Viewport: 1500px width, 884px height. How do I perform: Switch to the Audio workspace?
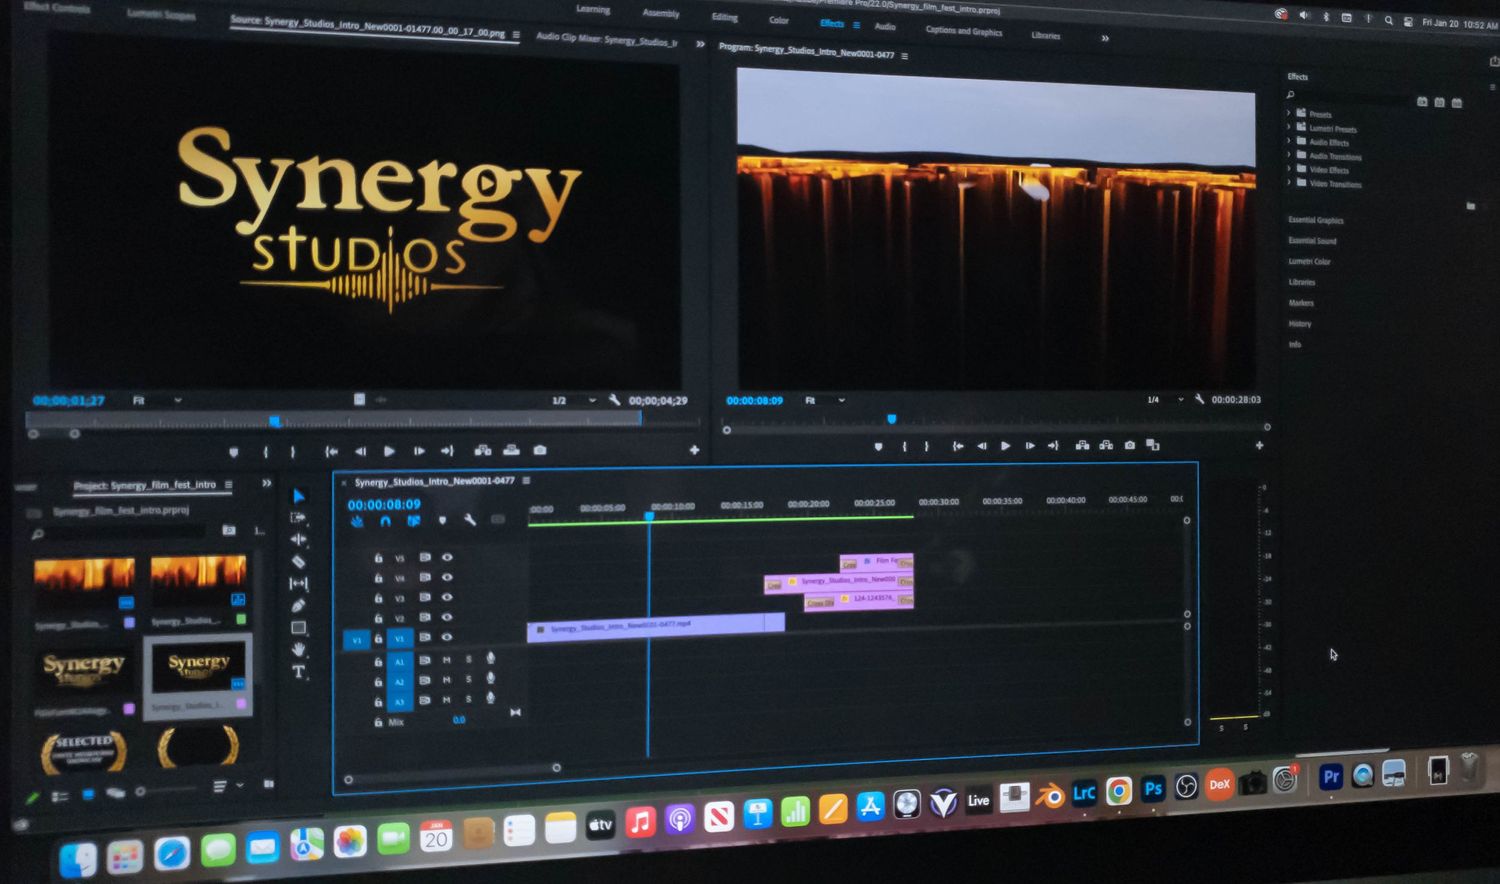885,26
